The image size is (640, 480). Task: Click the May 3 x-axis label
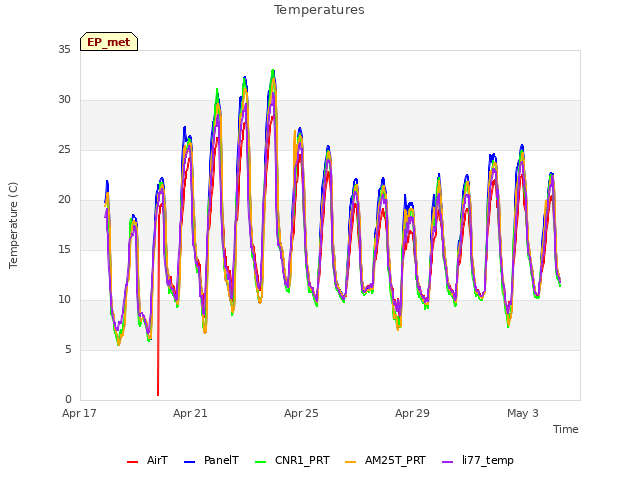tap(523, 413)
